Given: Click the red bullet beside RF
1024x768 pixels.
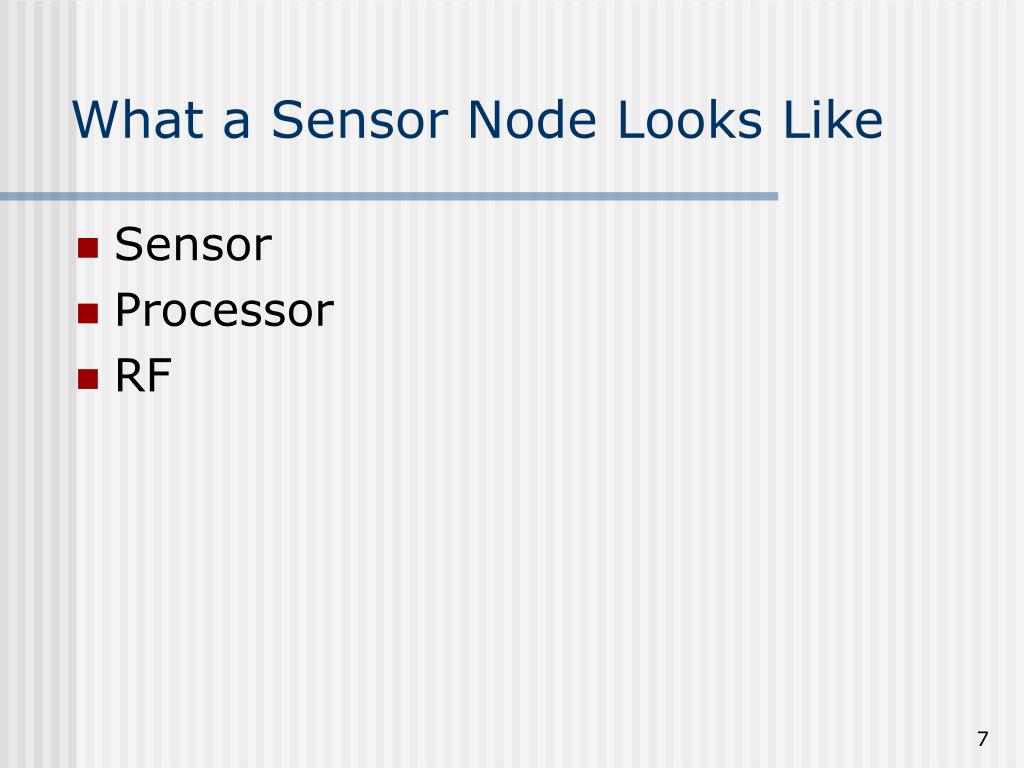Looking at the screenshot, I should coord(88,379).
